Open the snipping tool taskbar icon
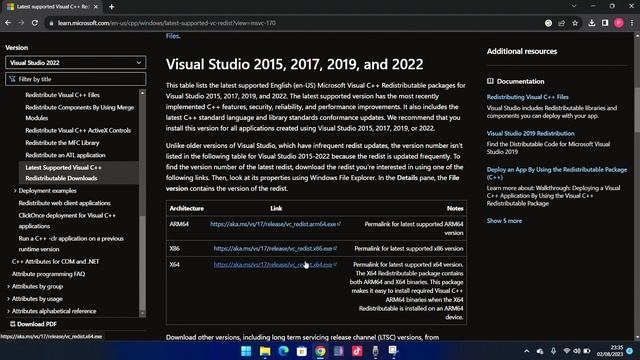 pyautogui.click(x=393, y=351)
